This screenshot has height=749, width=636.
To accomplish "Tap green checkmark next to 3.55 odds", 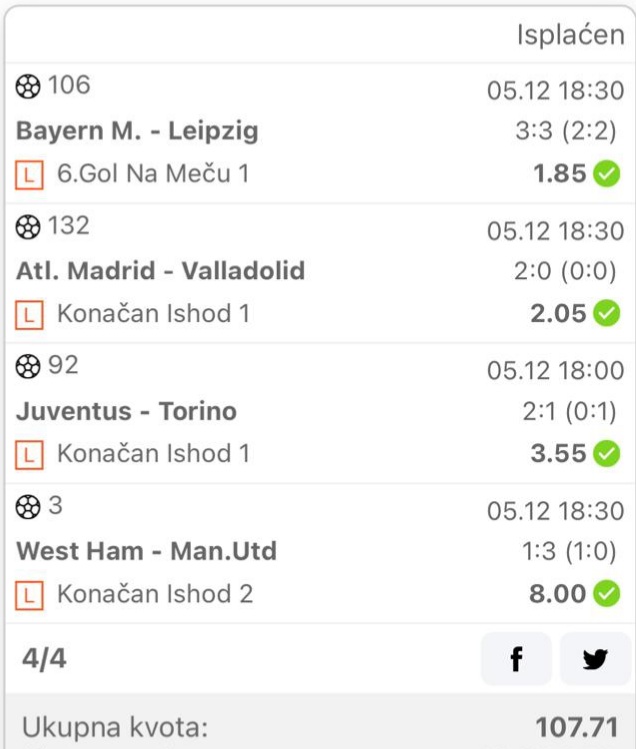I will (x=607, y=453).
